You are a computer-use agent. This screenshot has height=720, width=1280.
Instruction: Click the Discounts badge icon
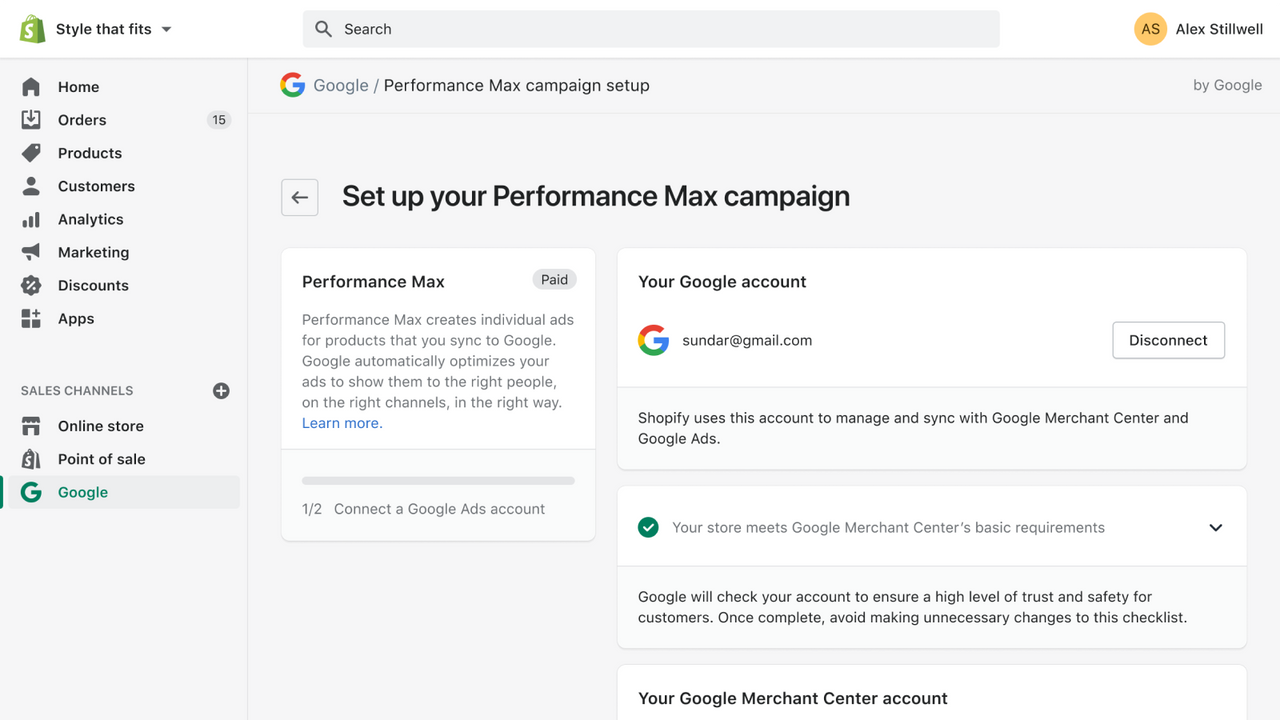click(x=31, y=285)
